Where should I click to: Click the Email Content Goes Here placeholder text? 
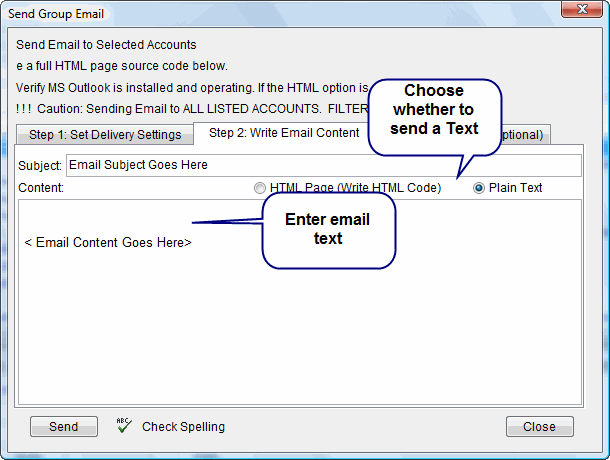pos(108,242)
